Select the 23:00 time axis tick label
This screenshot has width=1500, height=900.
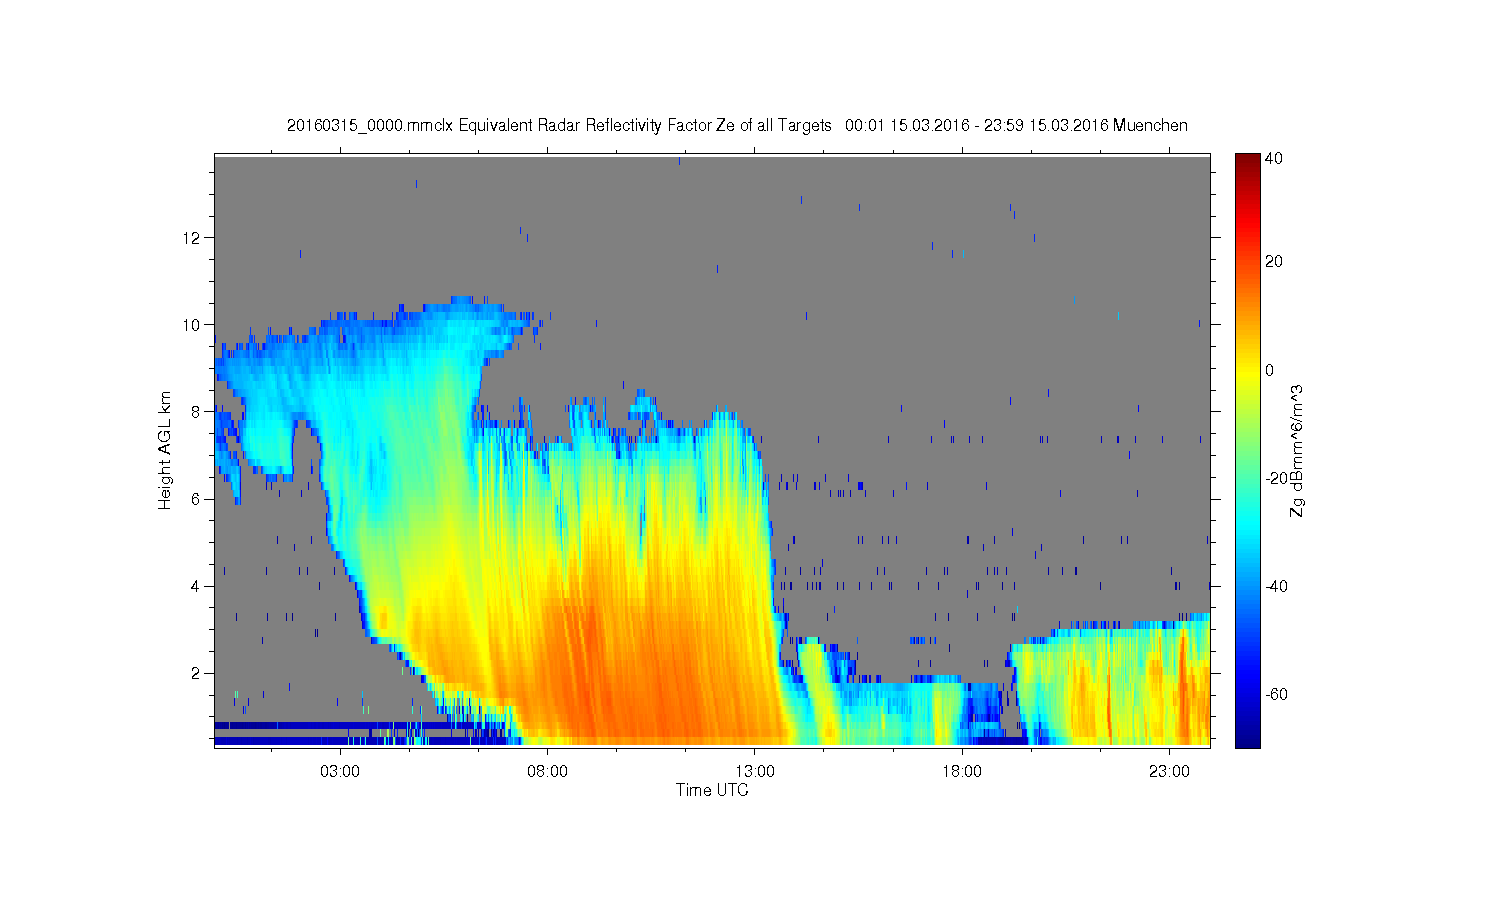point(1169,772)
